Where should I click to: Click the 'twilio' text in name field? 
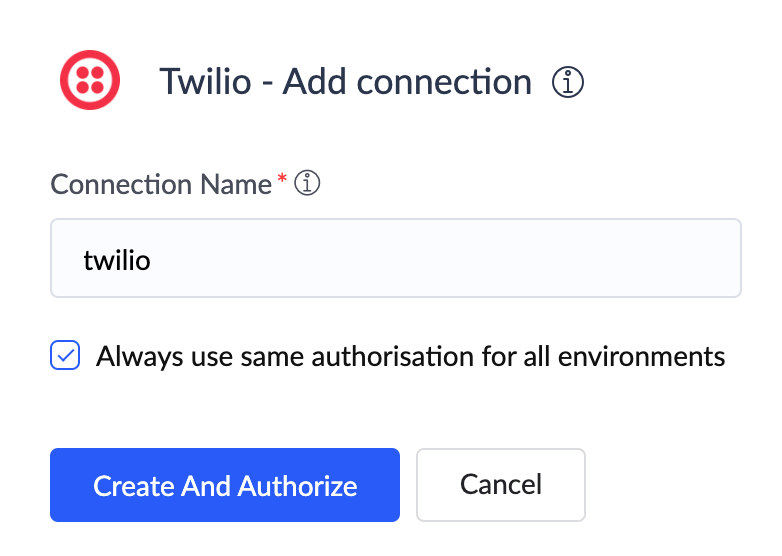(x=117, y=260)
